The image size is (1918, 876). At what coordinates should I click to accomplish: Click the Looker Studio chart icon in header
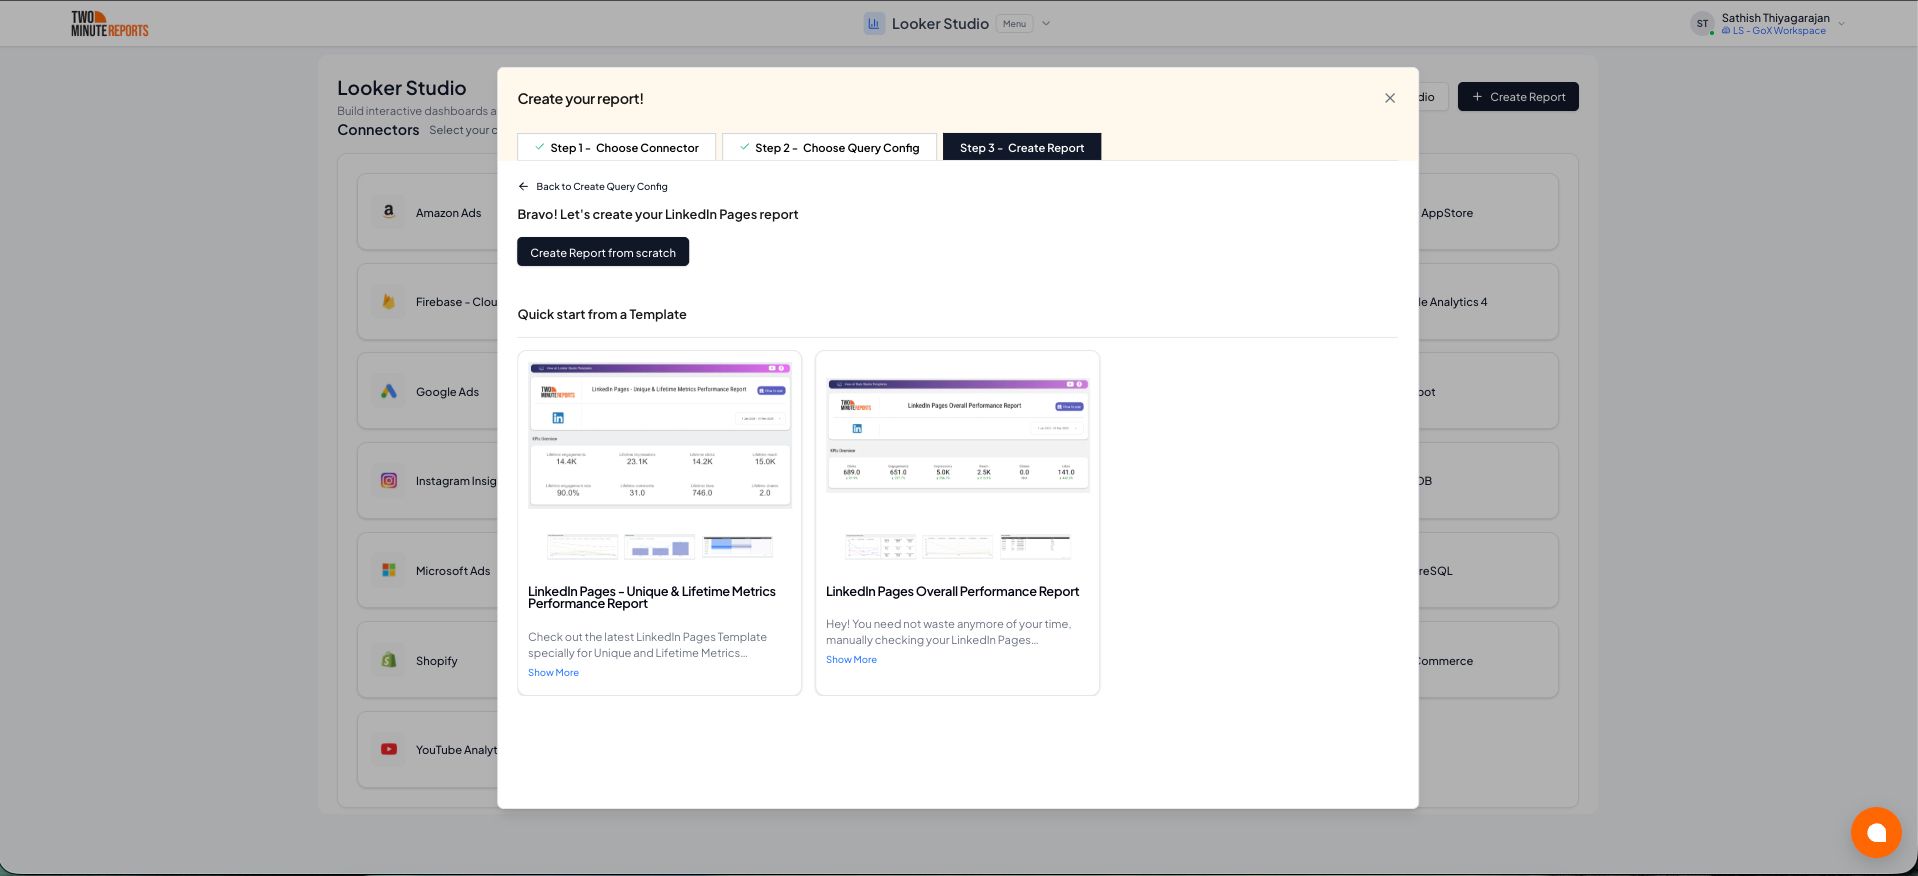coord(874,23)
